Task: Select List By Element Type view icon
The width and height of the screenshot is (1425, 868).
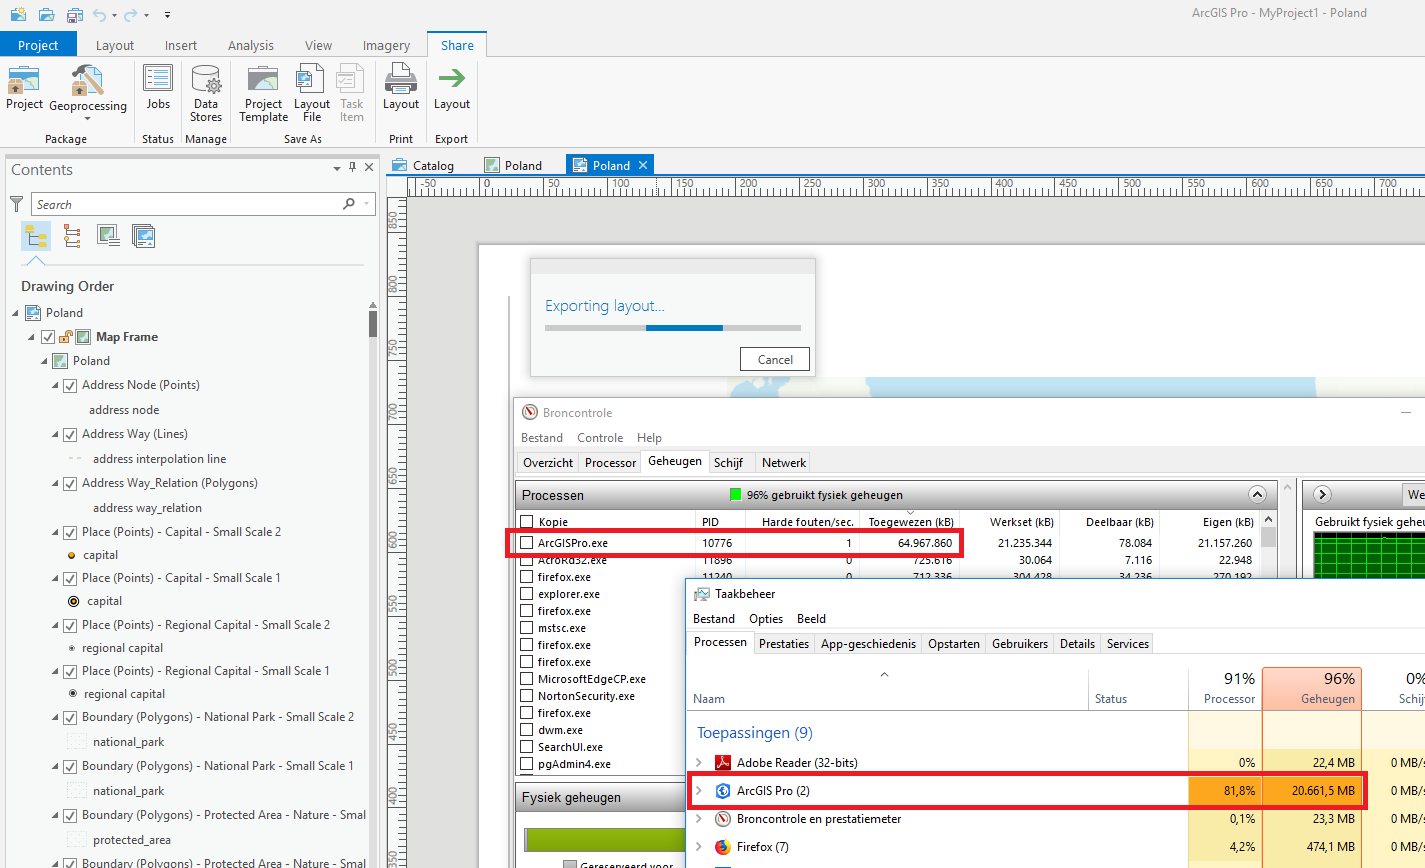Action: point(72,236)
